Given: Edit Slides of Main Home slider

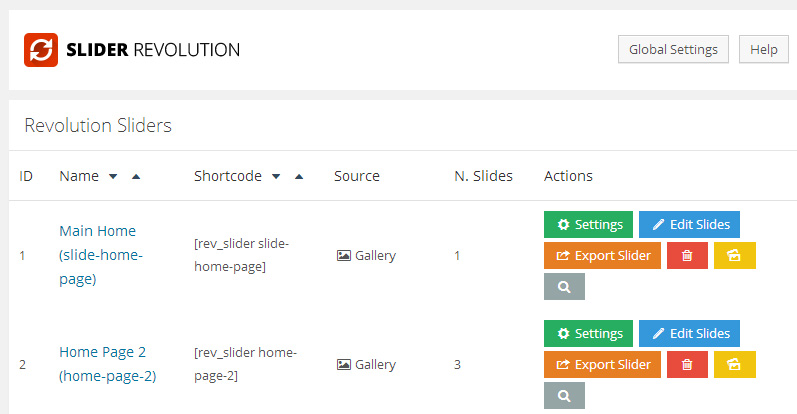Looking at the screenshot, I should coord(689,224).
